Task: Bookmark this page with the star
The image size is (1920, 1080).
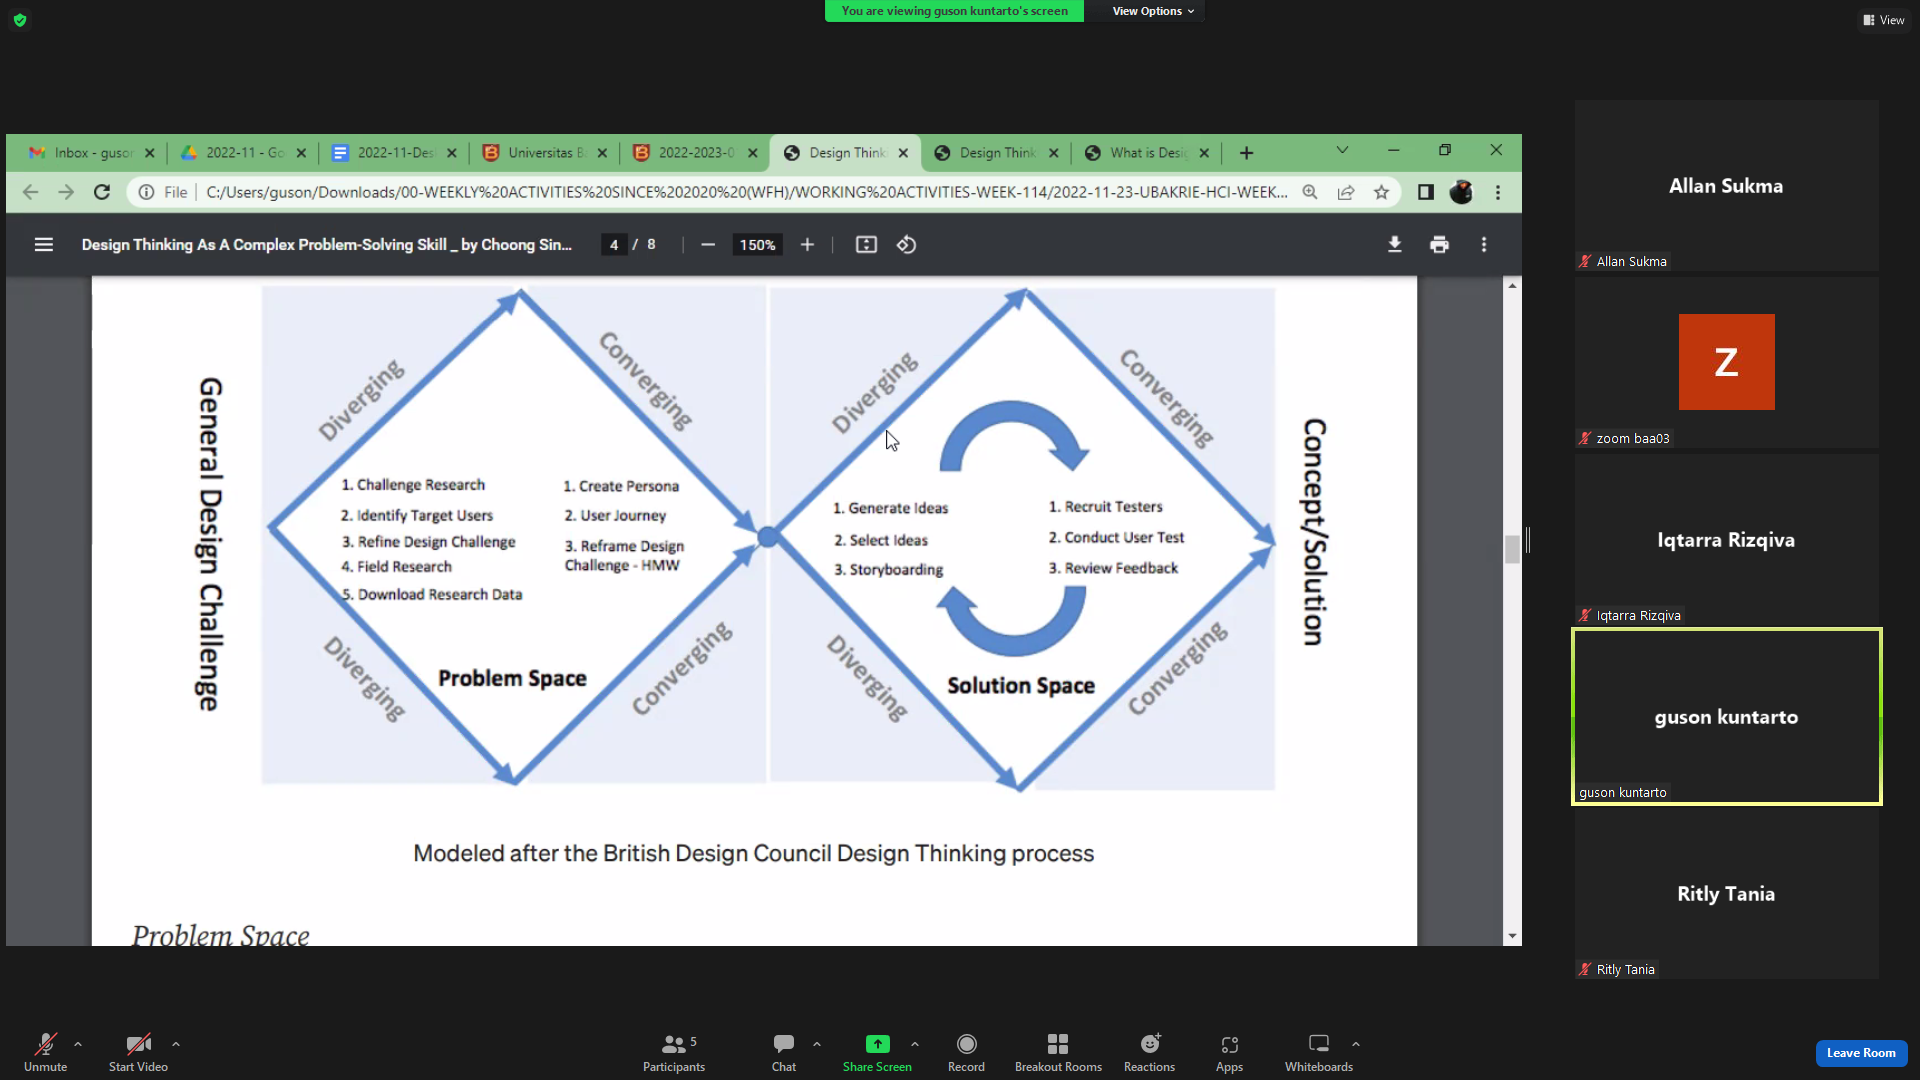Action: tap(1381, 192)
